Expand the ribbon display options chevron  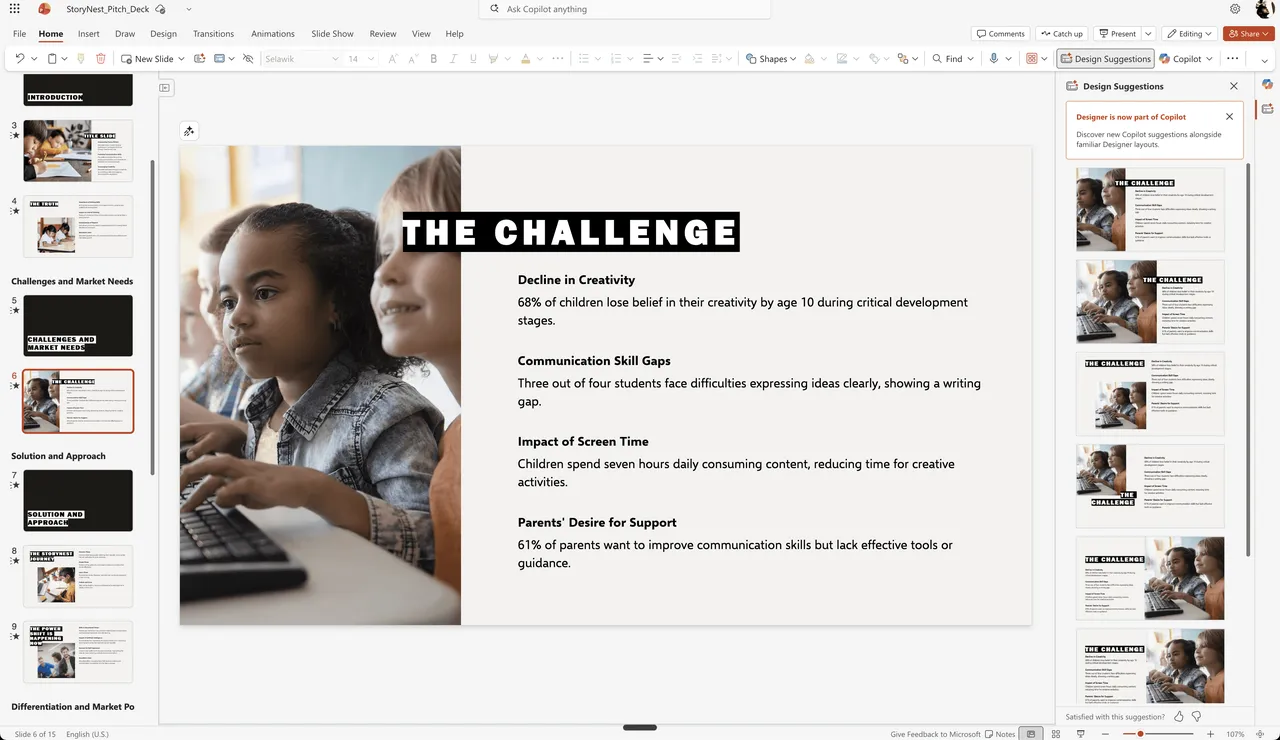pyautogui.click(x=1265, y=60)
